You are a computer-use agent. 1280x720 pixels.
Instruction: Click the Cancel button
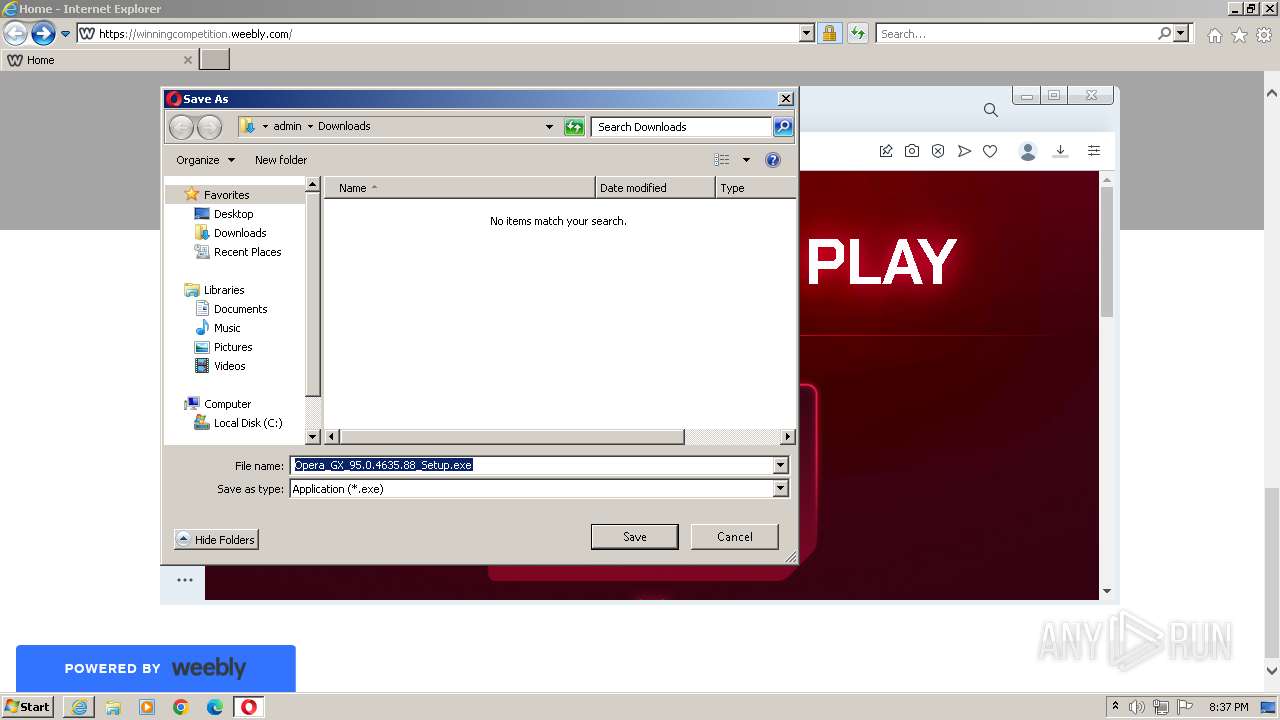(735, 537)
